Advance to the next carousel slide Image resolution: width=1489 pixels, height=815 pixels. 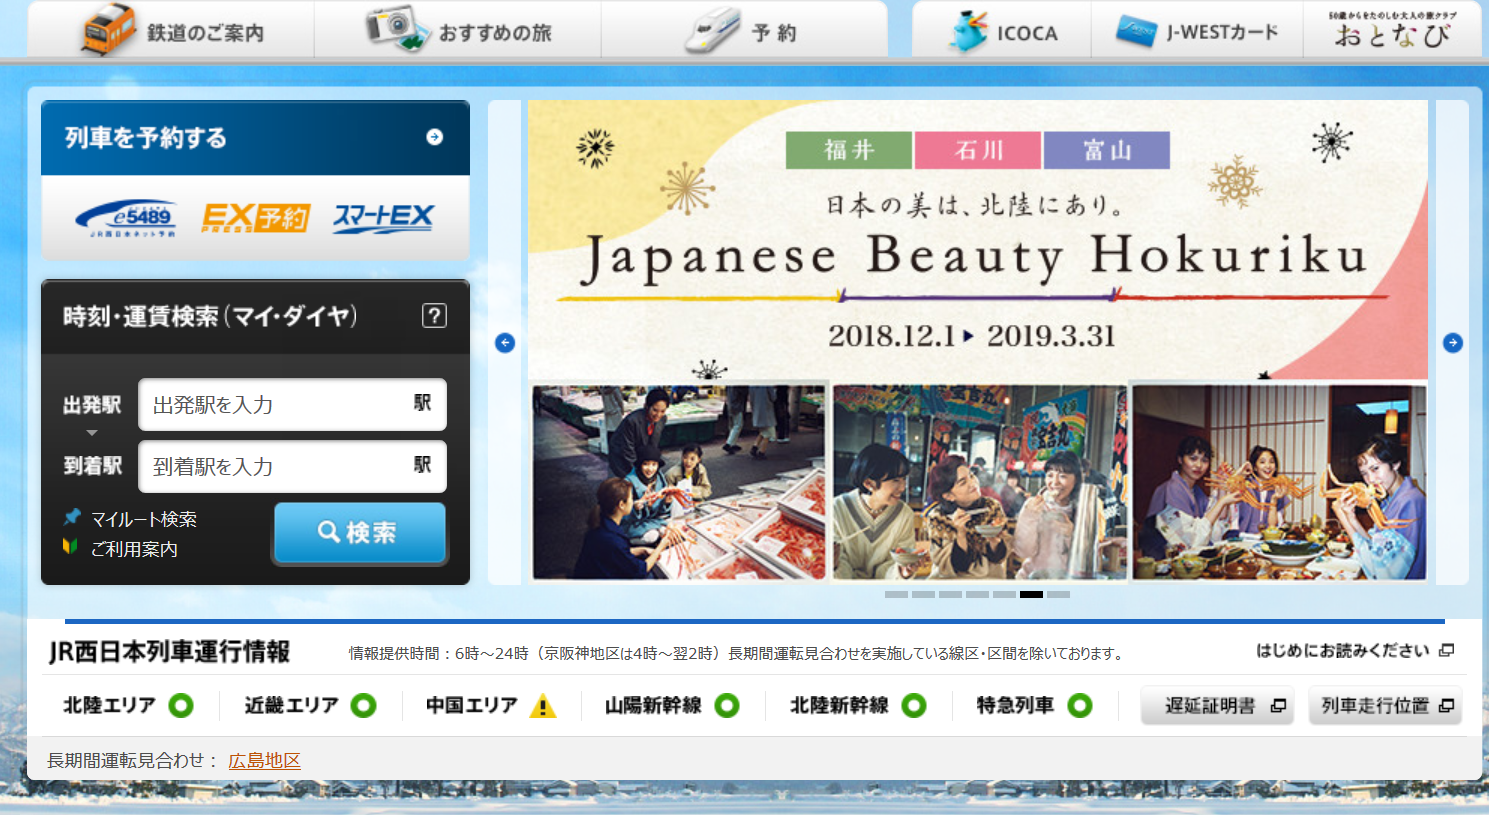[1452, 343]
